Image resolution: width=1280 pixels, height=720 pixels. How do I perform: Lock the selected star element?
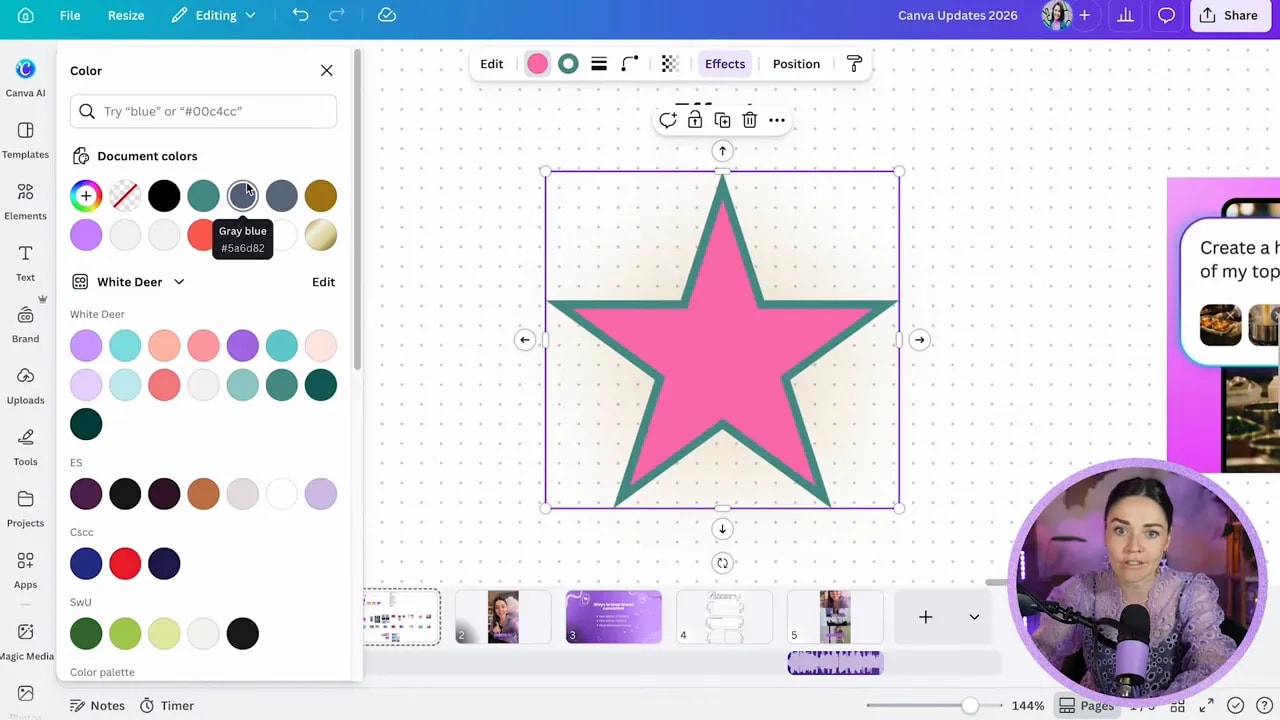click(x=695, y=120)
